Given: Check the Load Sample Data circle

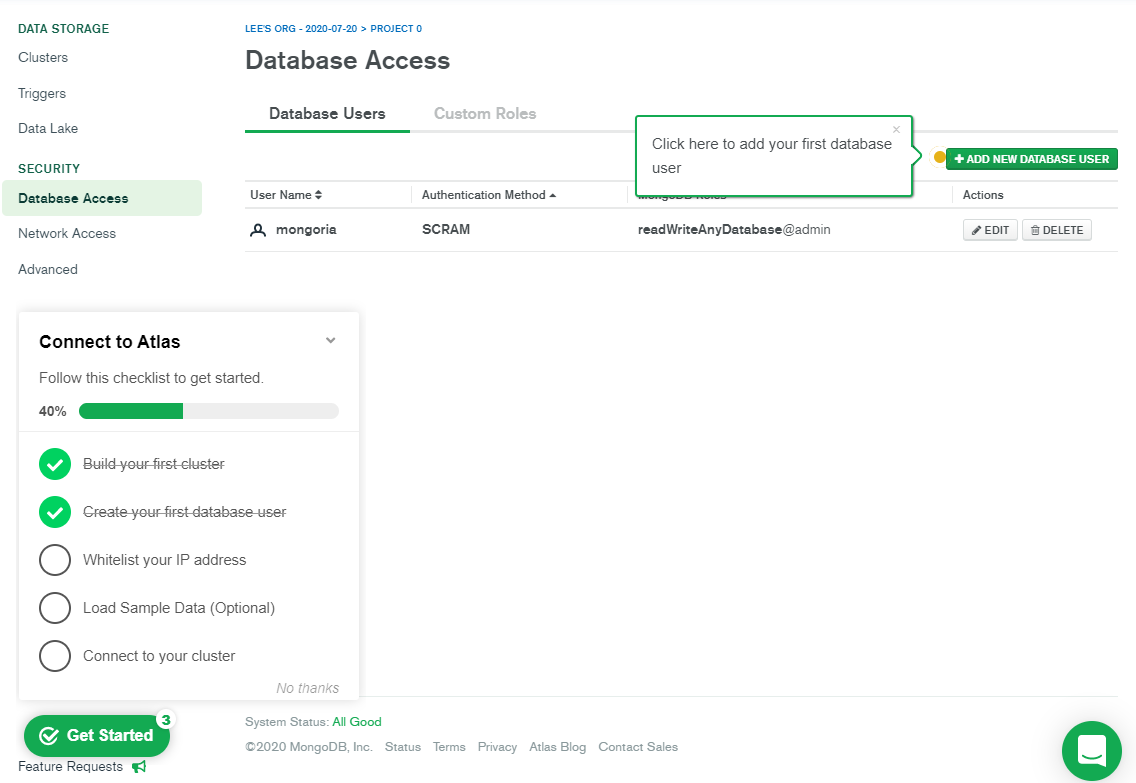Looking at the screenshot, I should [55, 608].
